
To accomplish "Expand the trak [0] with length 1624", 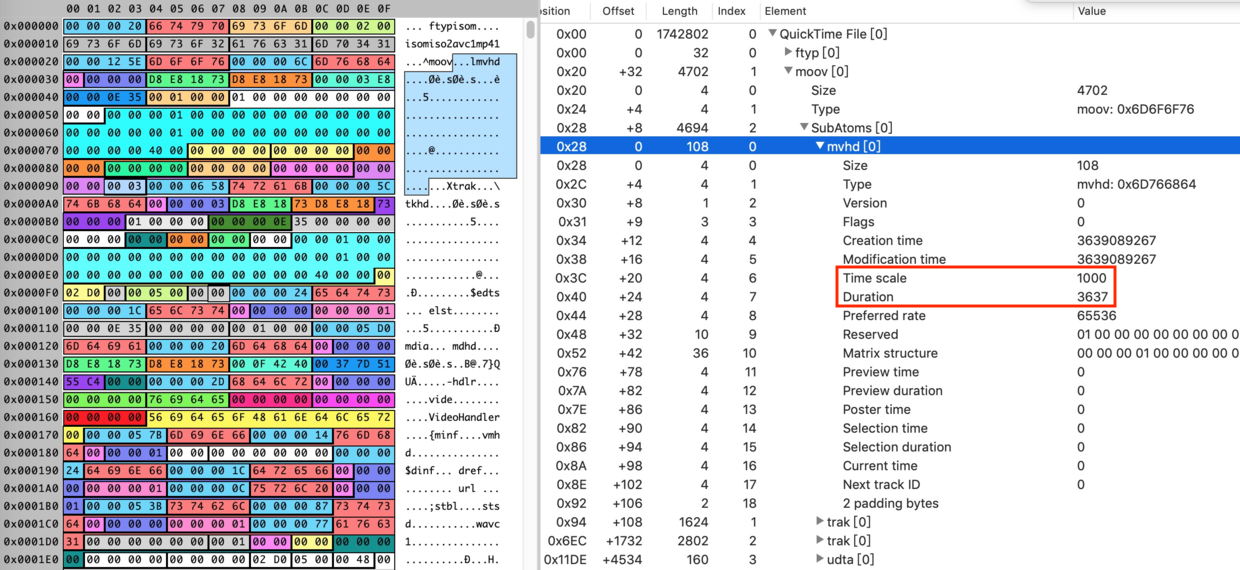I will [820, 522].
